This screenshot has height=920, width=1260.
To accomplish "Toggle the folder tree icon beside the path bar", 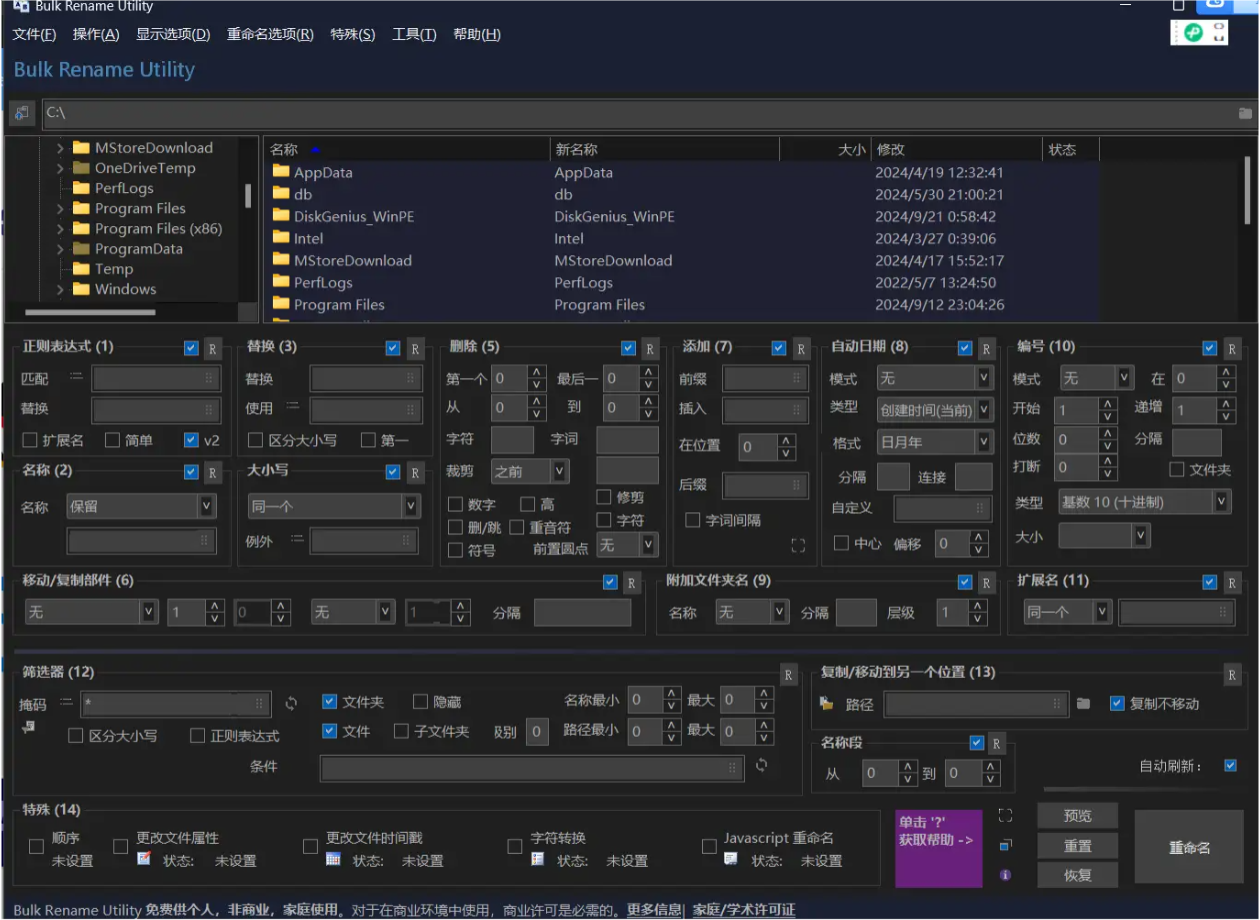I will [21, 112].
